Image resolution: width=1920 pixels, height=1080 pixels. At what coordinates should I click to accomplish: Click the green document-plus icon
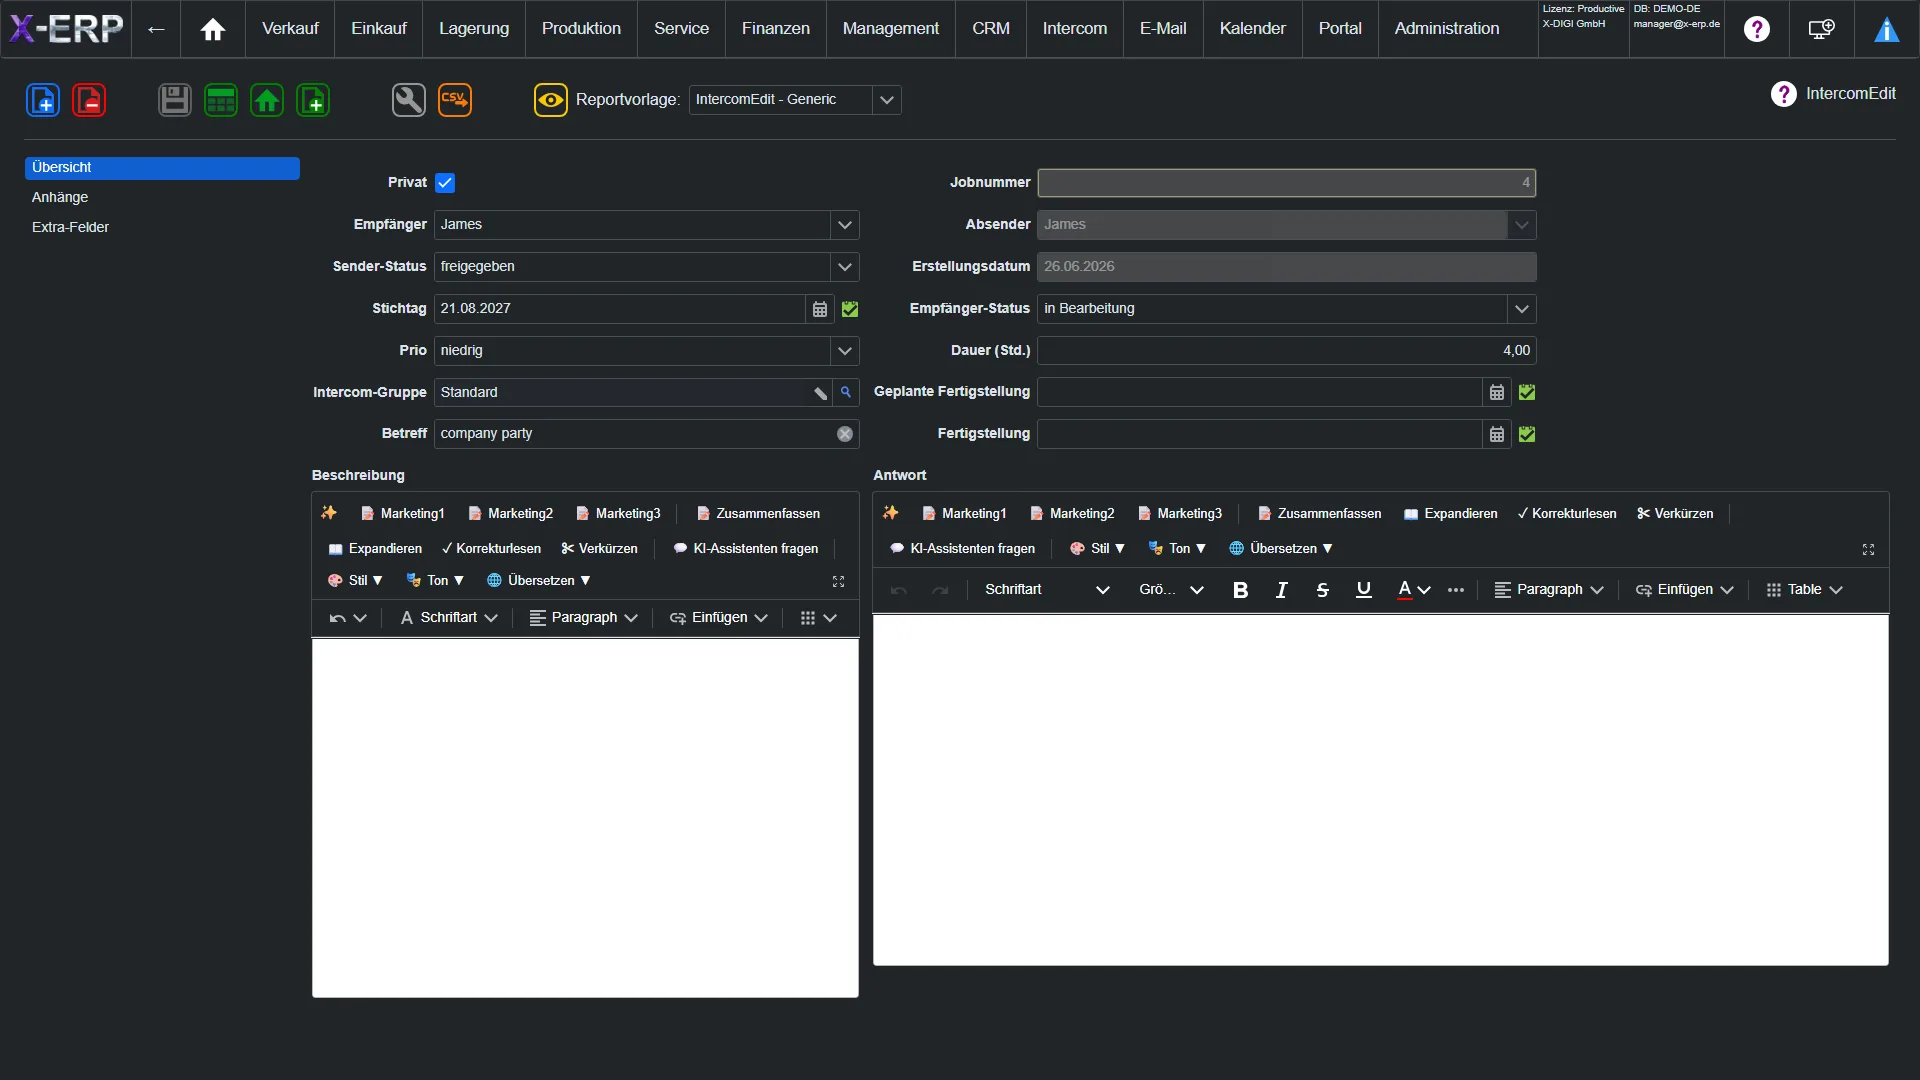(313, 100)
